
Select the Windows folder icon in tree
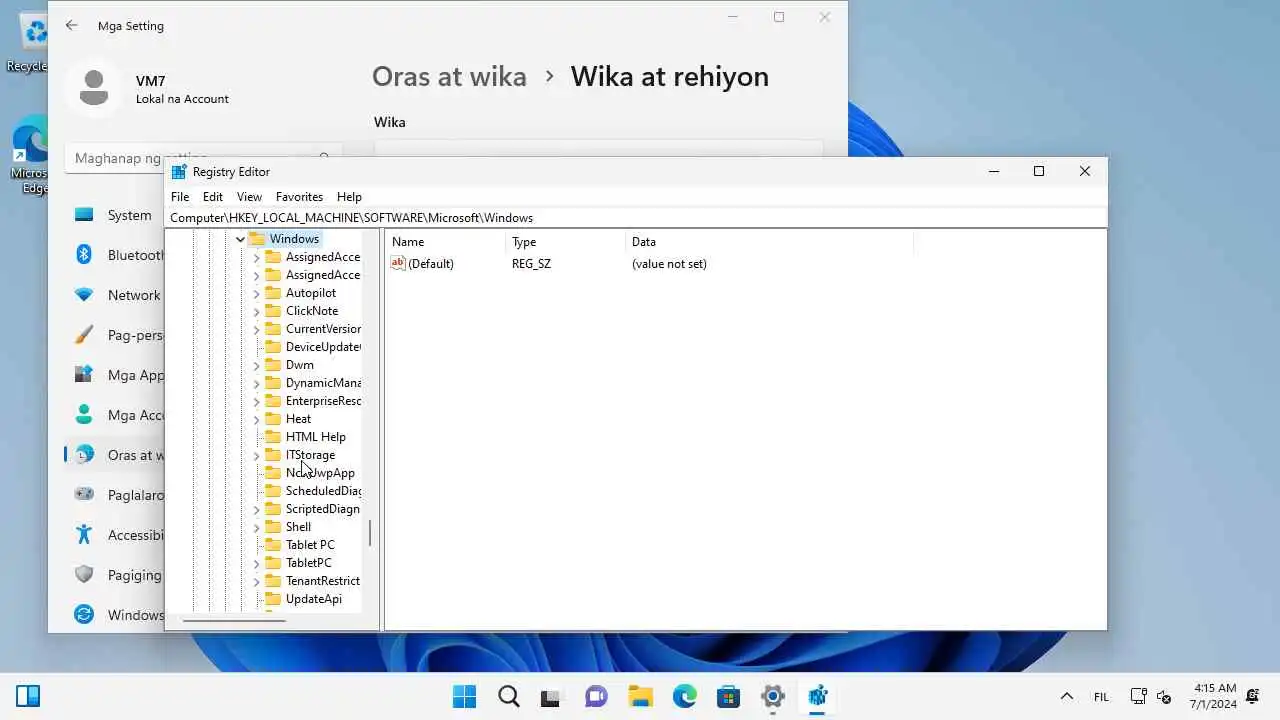click(x=256, y=239)
